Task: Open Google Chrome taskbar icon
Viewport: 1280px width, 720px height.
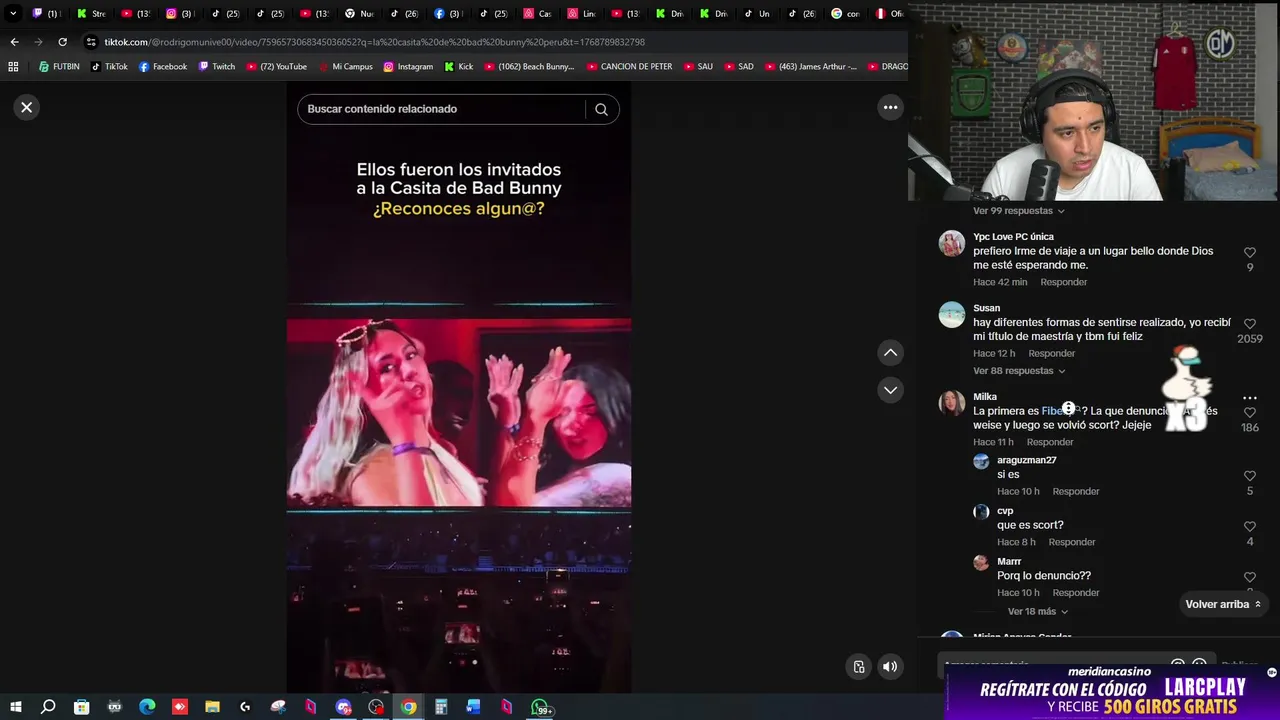Action: pos(409,707)
